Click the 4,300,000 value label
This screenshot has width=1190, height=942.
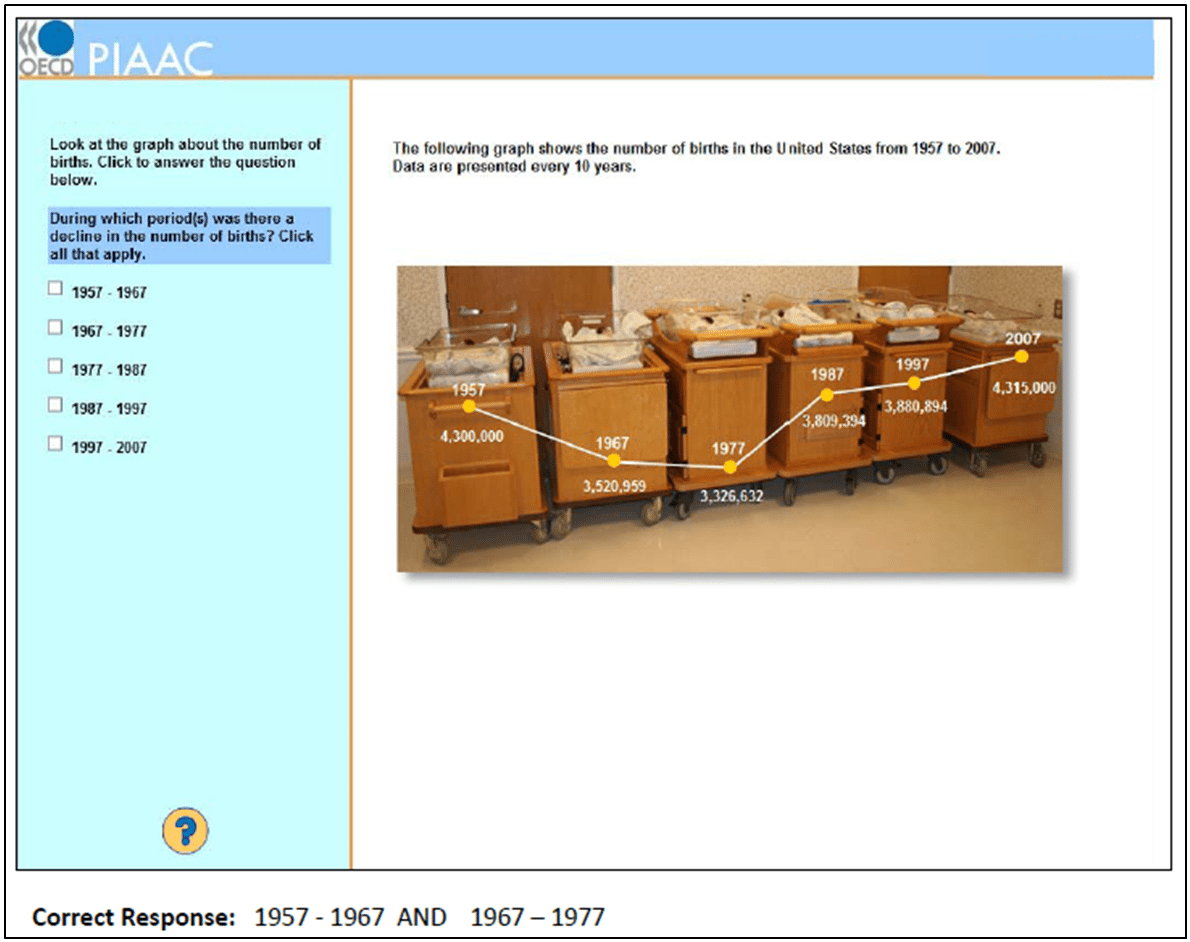point(471,436)
